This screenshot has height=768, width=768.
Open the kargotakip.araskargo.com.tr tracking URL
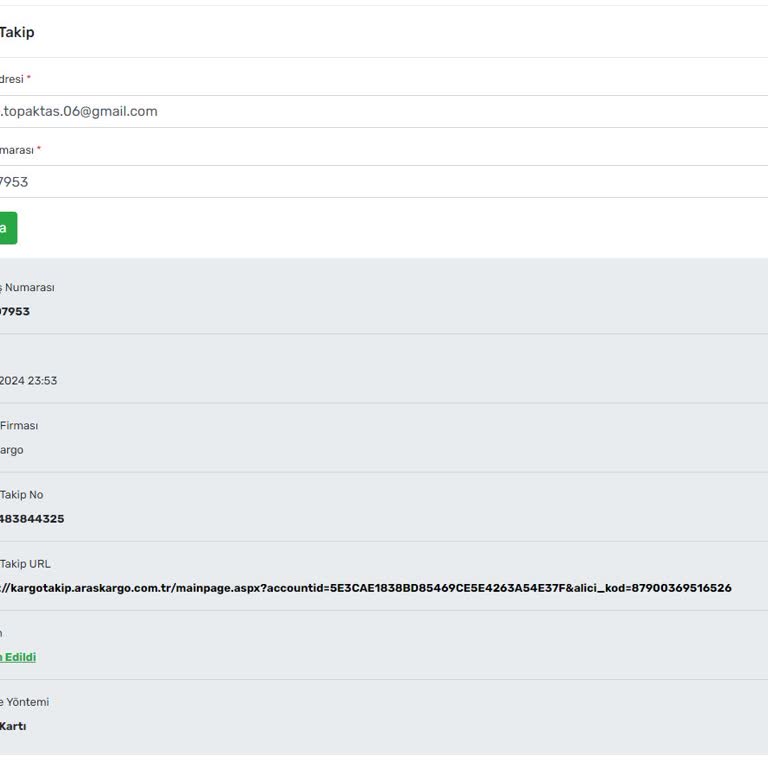pyautogui.click(x=366, y=588)
